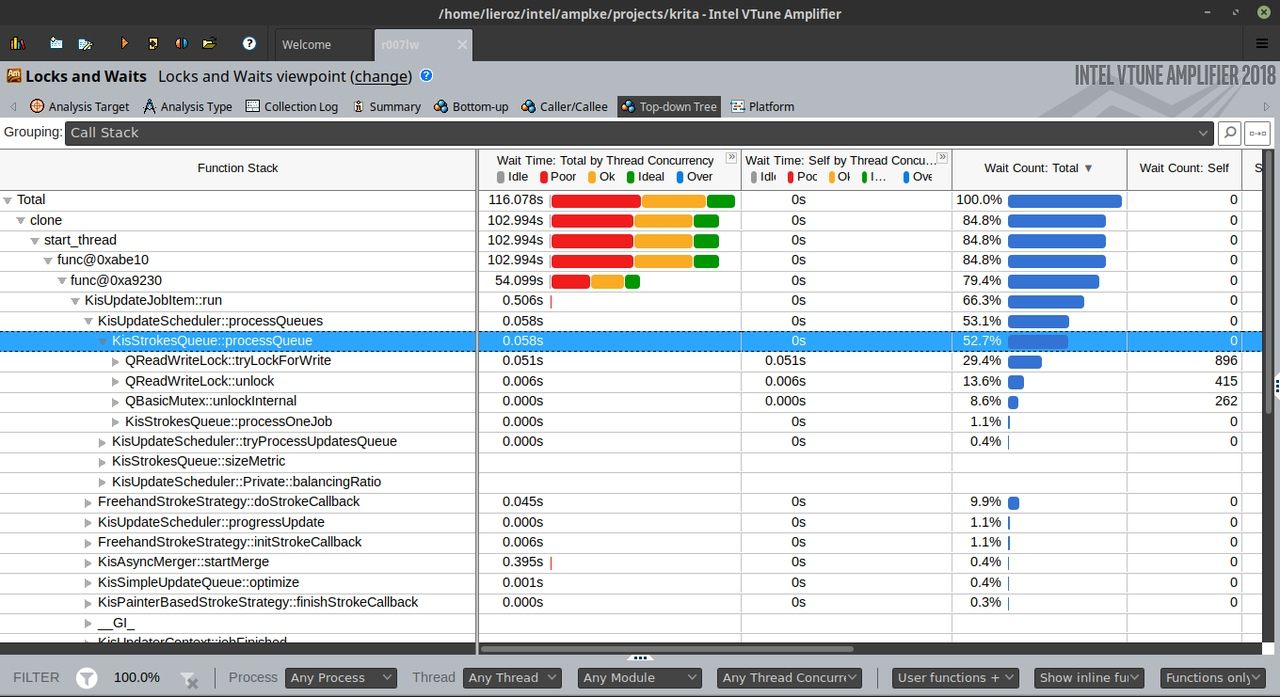
Task: Open Project Properties from the toolbar icon
Action: (86, 44)
